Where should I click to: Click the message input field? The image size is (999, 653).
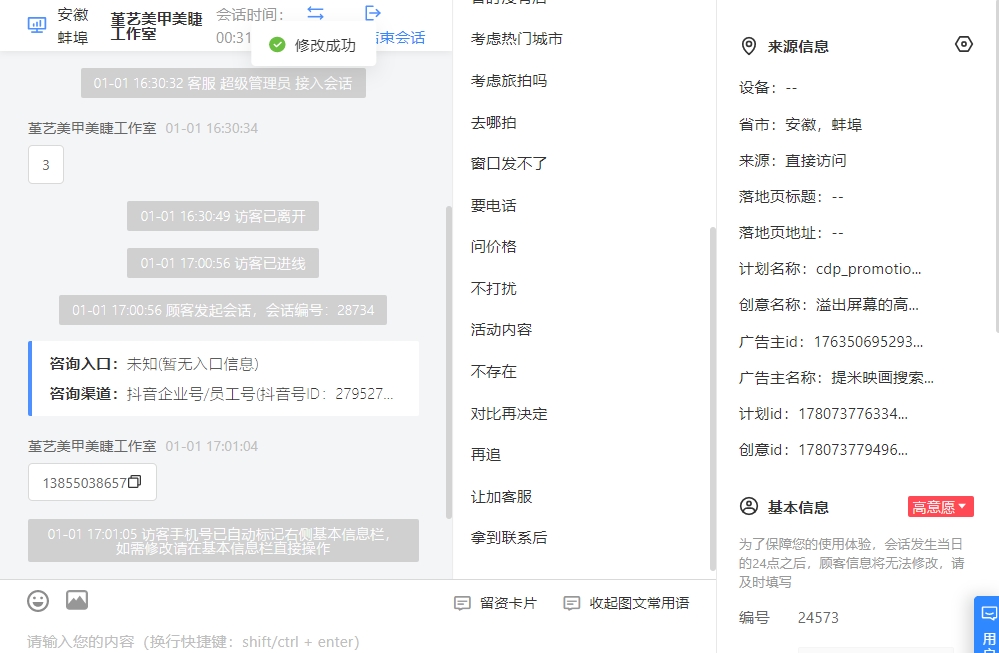(357, 641)
